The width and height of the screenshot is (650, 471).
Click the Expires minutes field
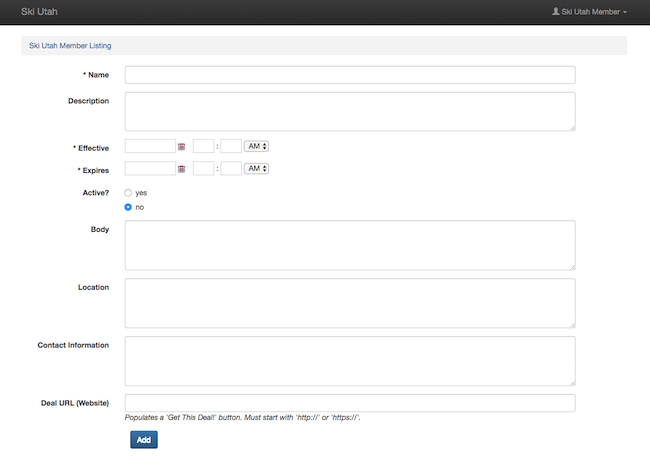[x=231, y=169]
